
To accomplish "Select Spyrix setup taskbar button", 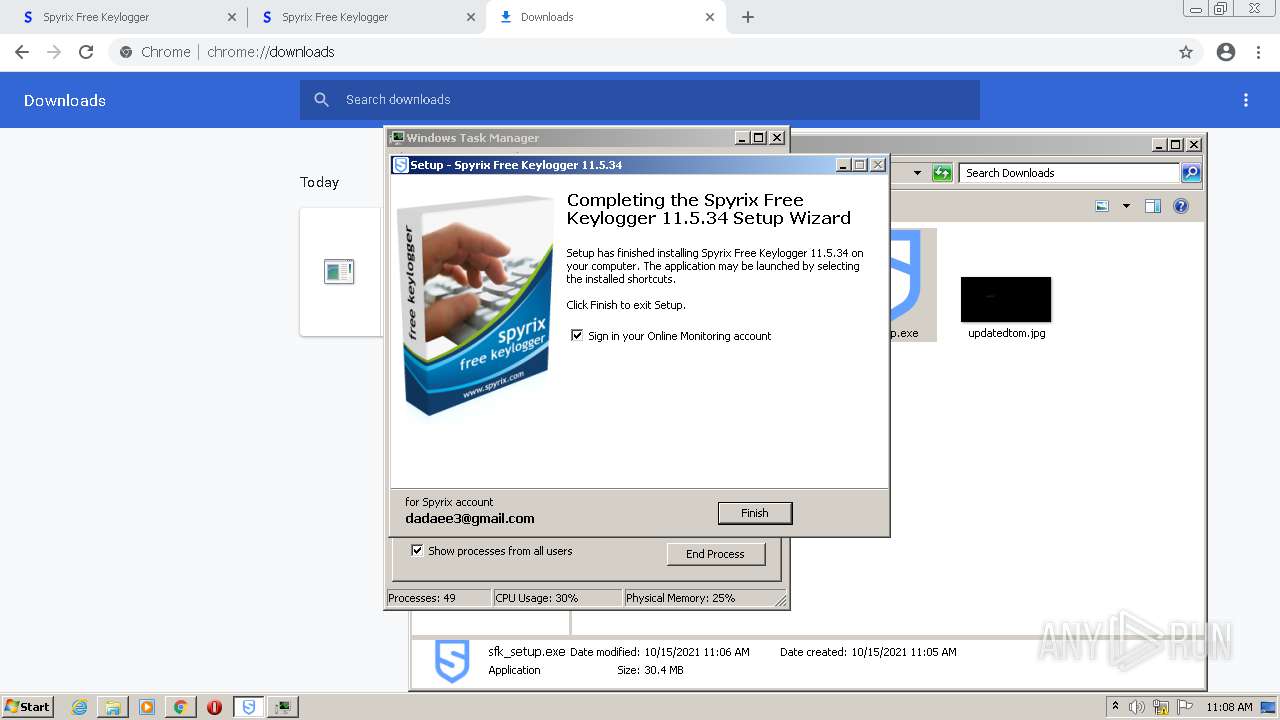I will tap(249, 707).
